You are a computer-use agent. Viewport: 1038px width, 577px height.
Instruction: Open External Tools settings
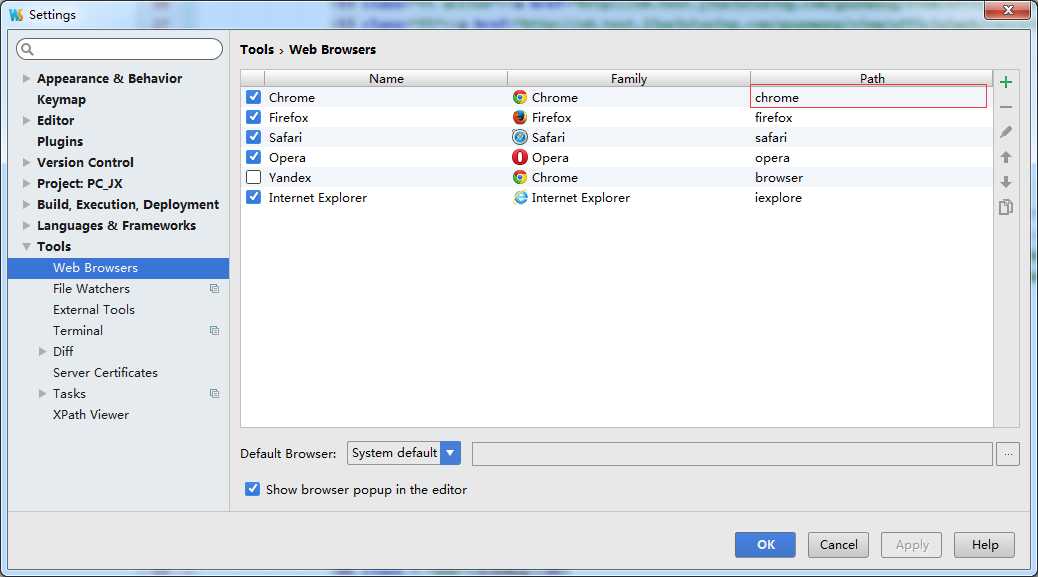tap(94, 310)
